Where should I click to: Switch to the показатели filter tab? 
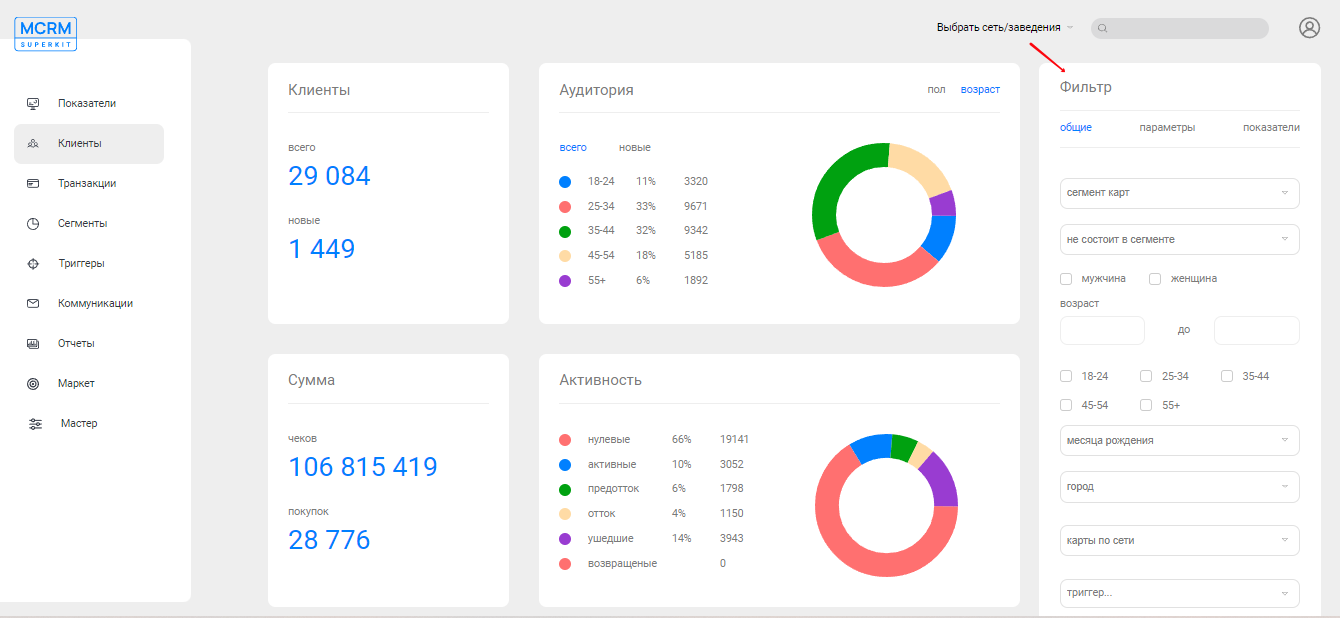pos(1271,127)
